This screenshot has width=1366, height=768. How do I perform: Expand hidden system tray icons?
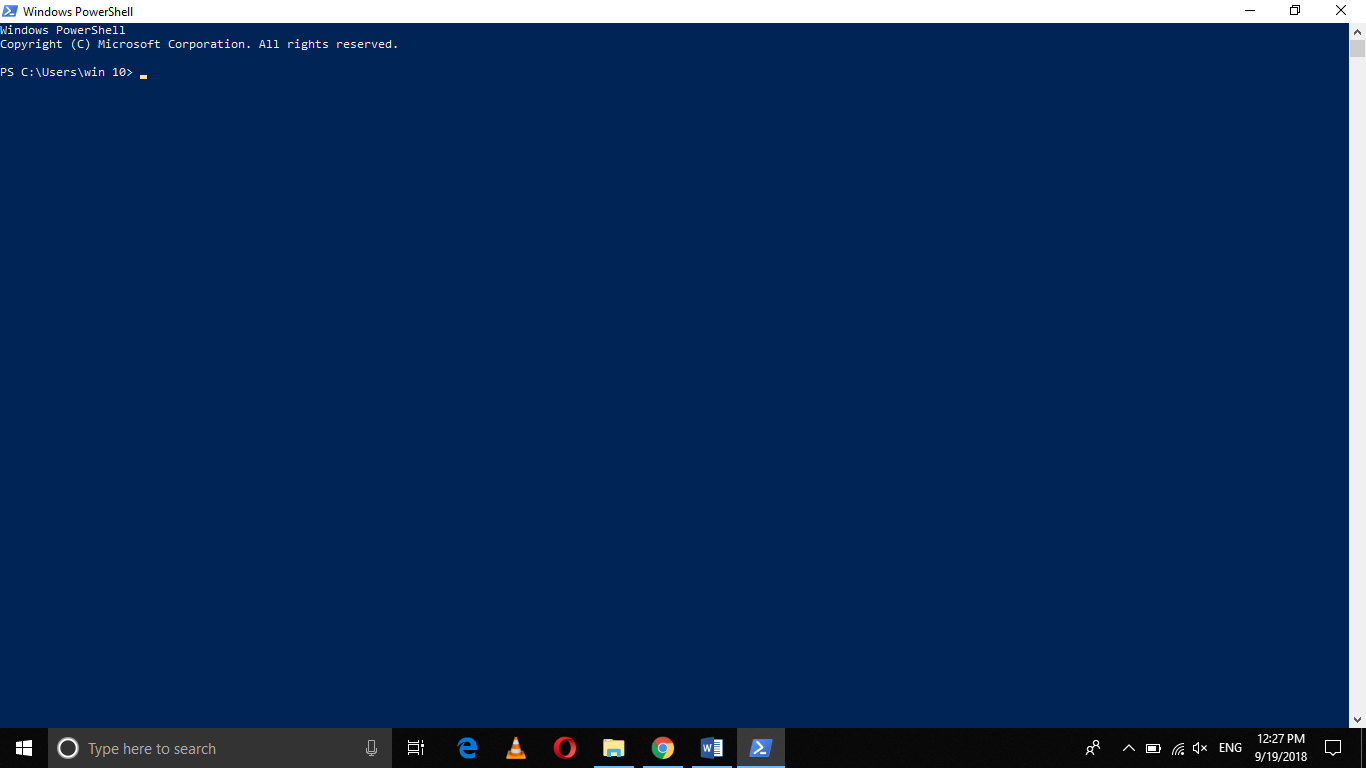(x=1128, y=747)
